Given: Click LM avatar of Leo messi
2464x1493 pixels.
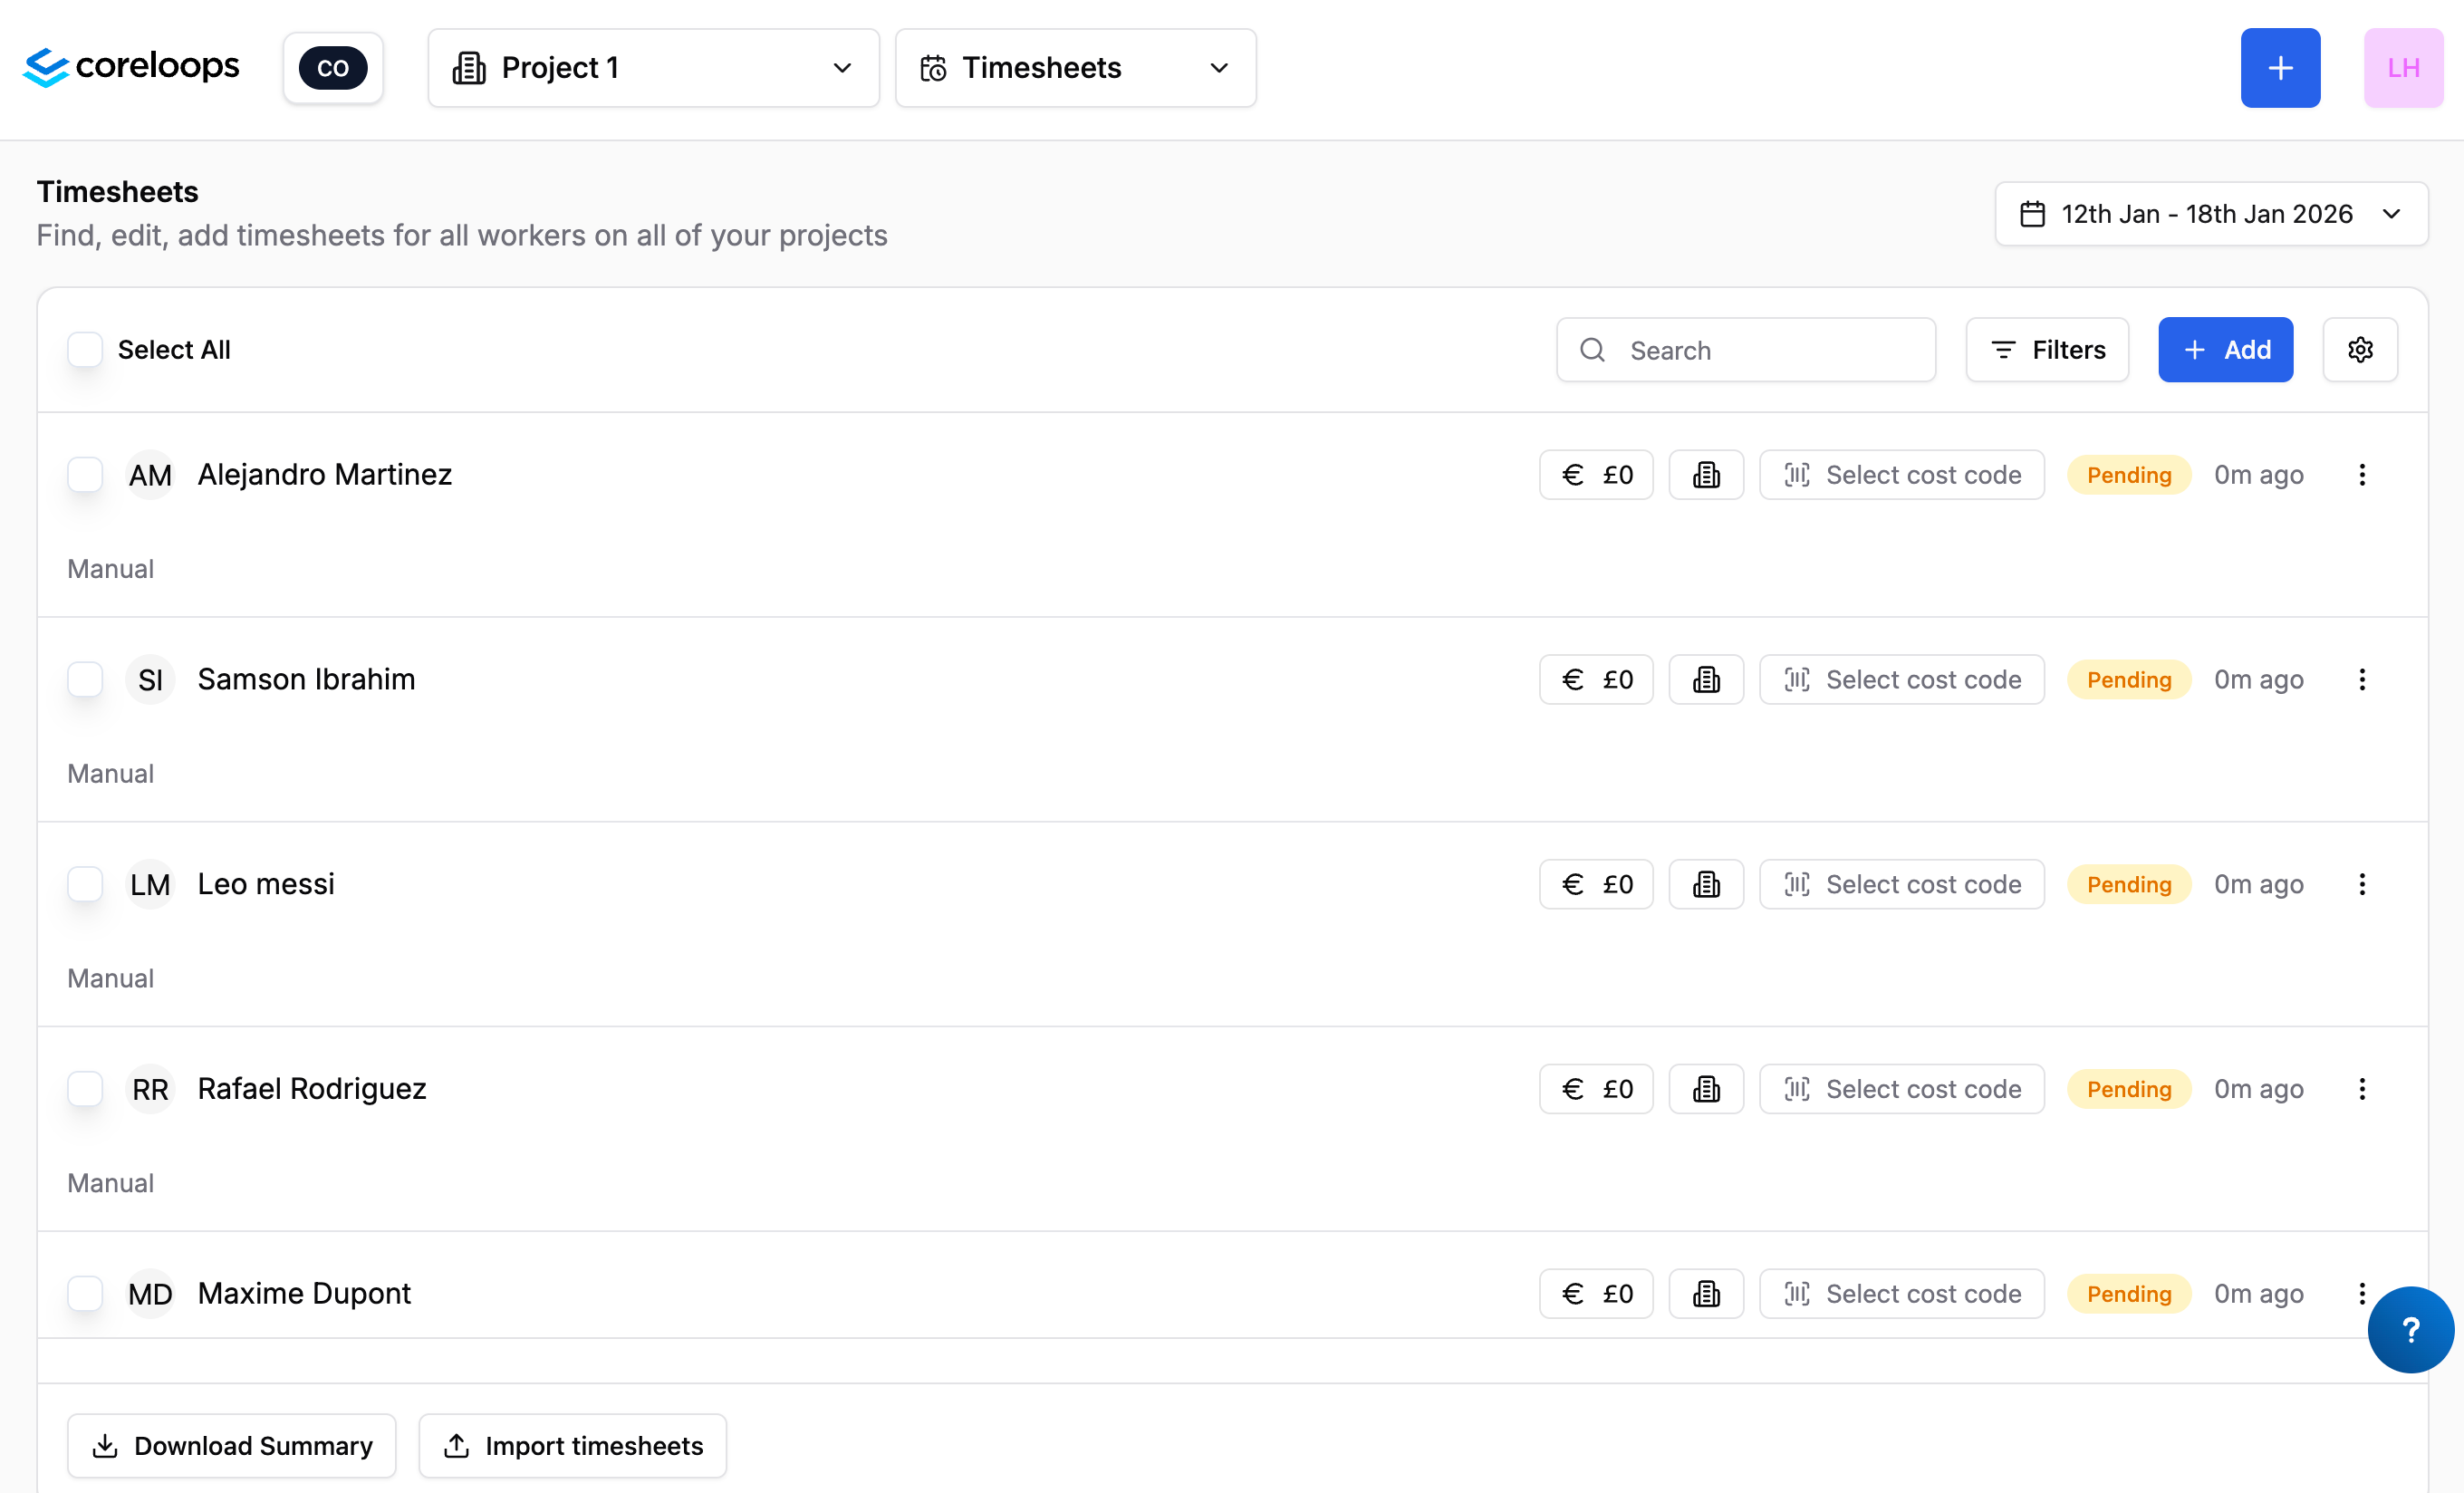Looking at the screenshot, I should [x=150, y=884].
